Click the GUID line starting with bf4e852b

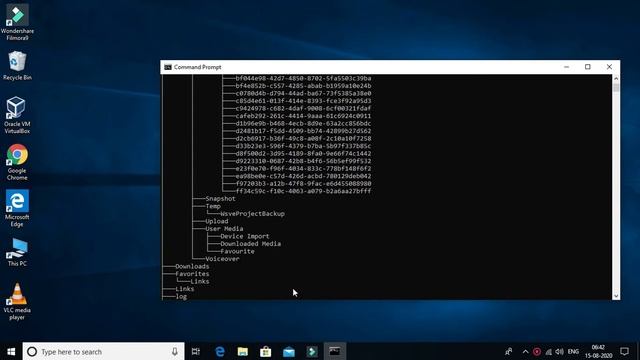click(x=303, y=86)
